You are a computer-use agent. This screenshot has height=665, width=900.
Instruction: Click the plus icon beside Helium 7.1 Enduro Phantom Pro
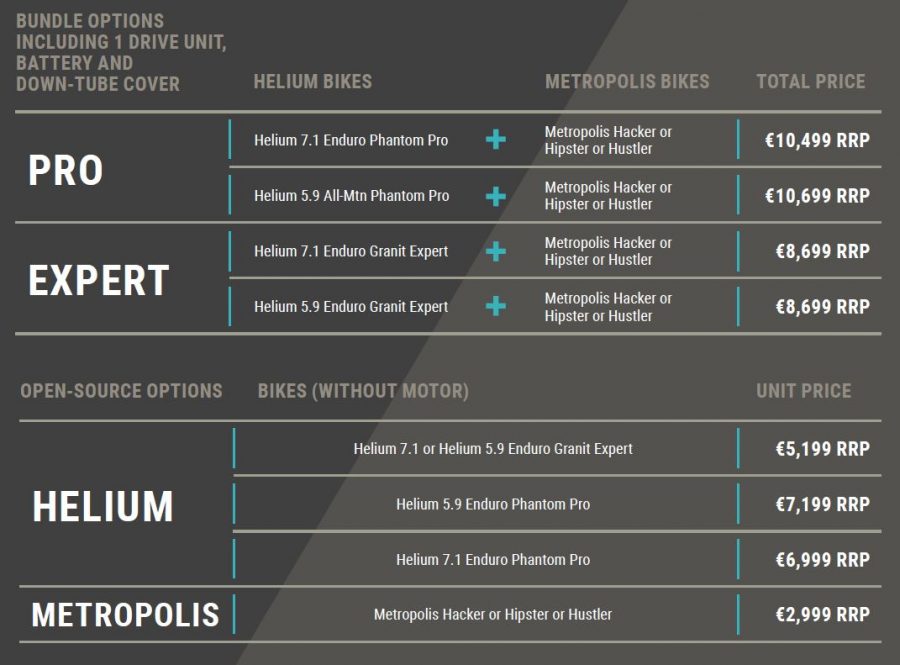tap(495, 139)
